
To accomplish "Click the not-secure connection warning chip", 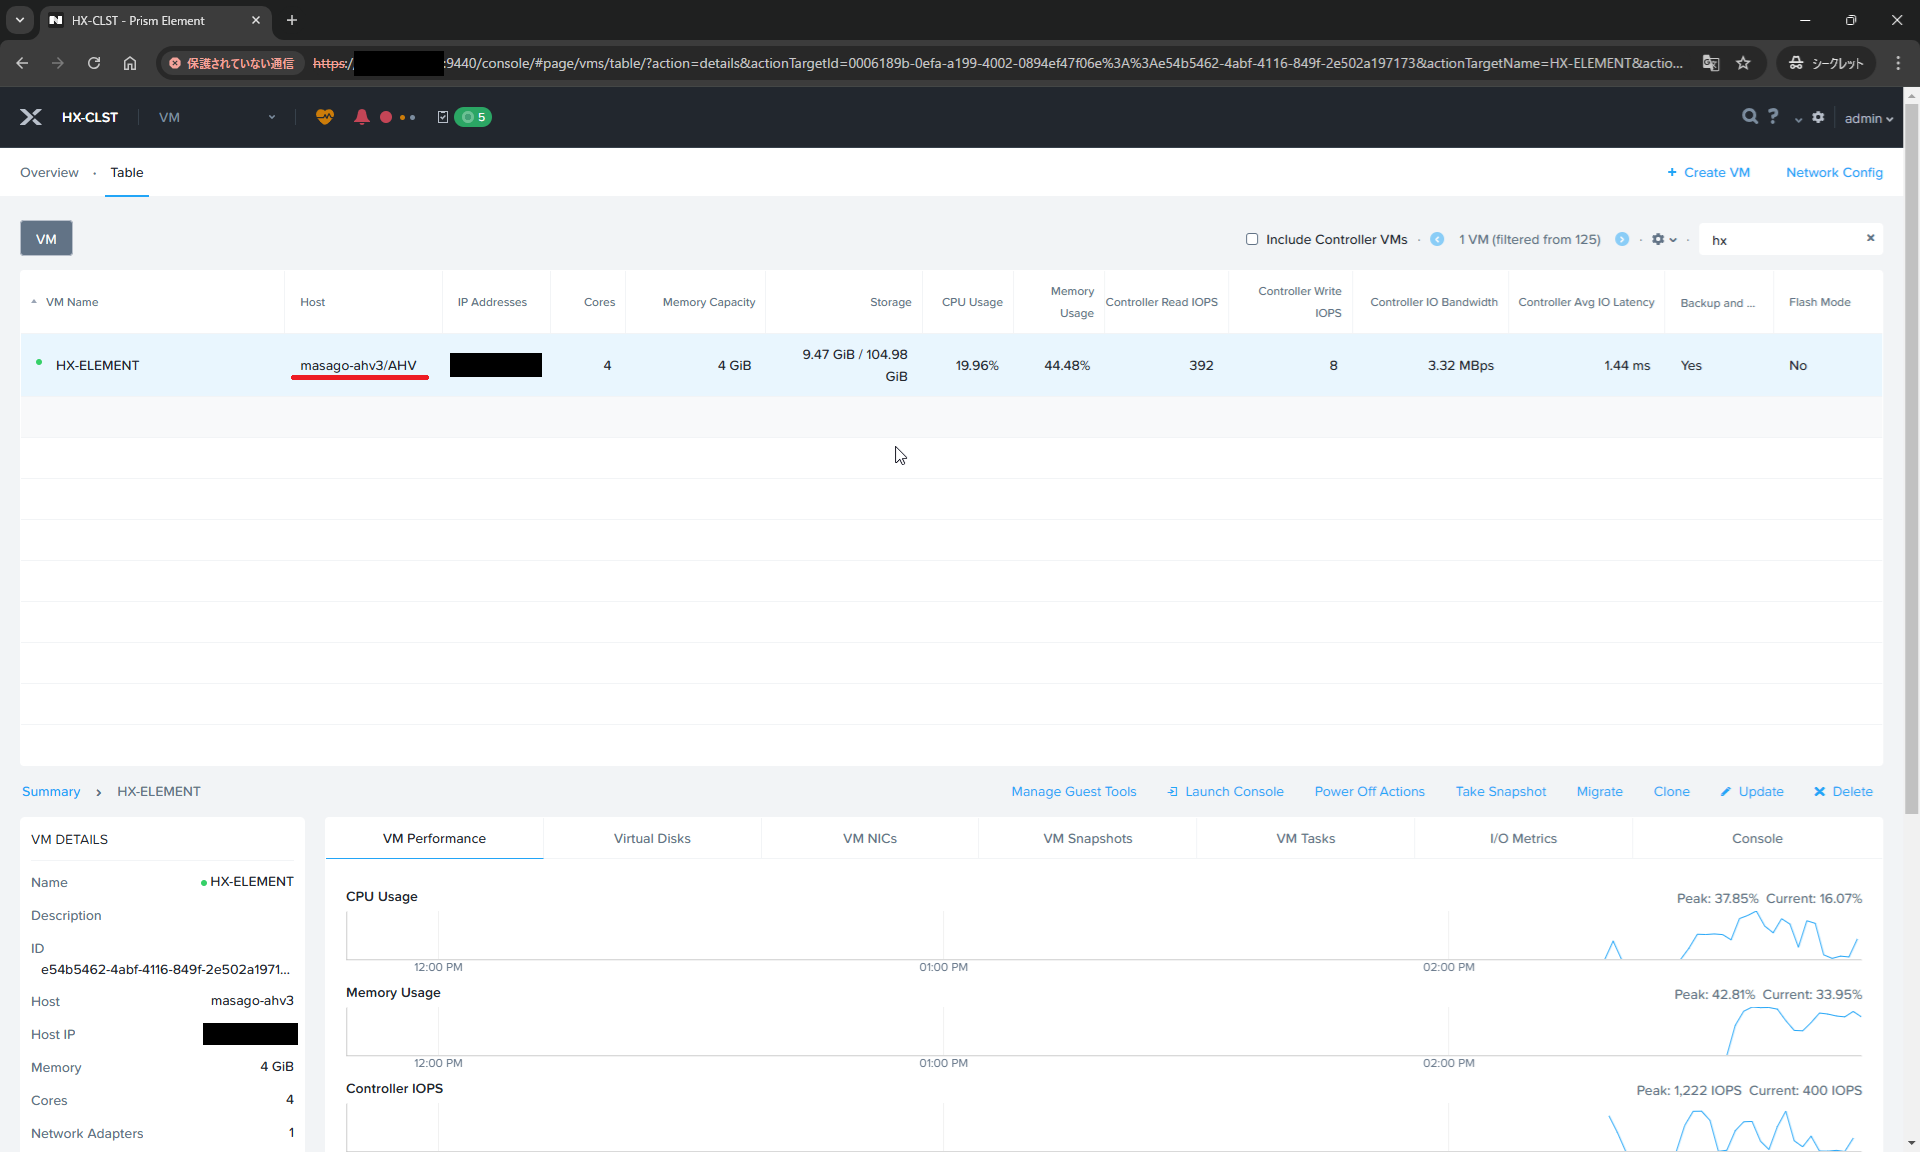I will pos(232,63).
